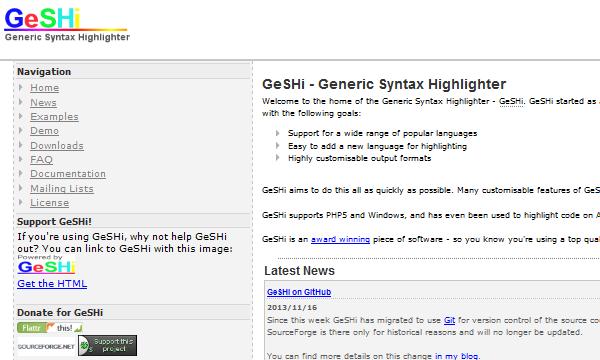Click the Git link in the news post
The width and height of the screenshot is (600, 360).
449,320
